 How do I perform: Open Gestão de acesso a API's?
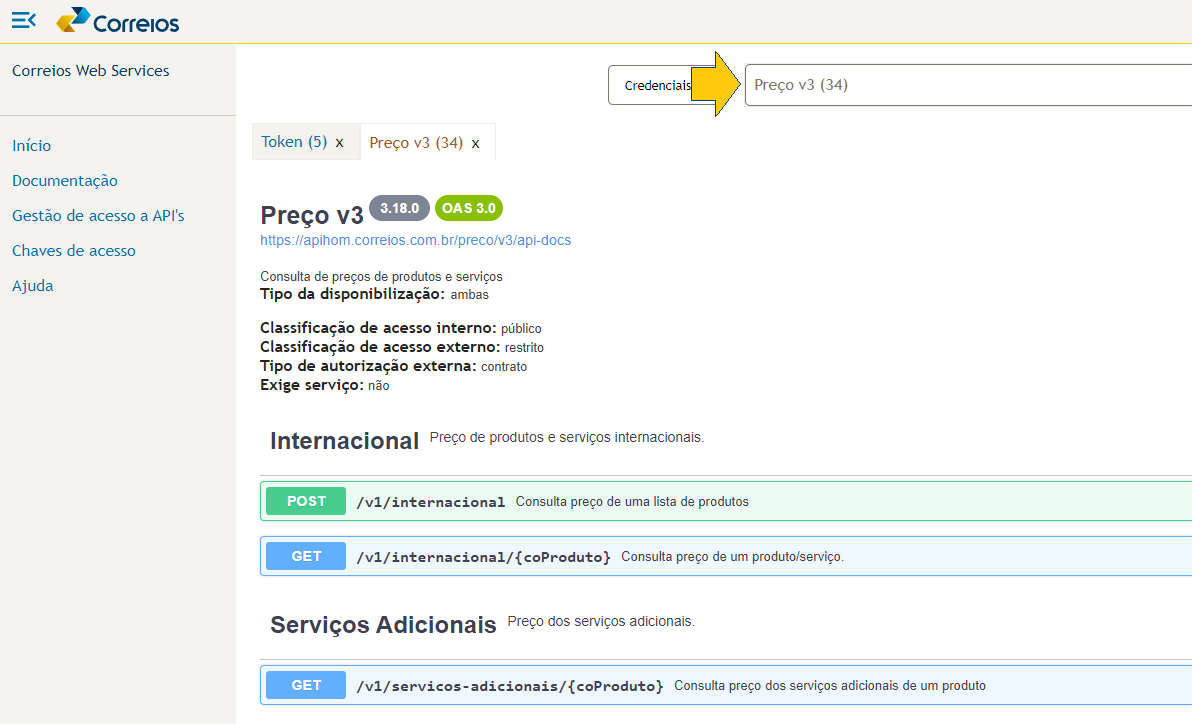98,215
